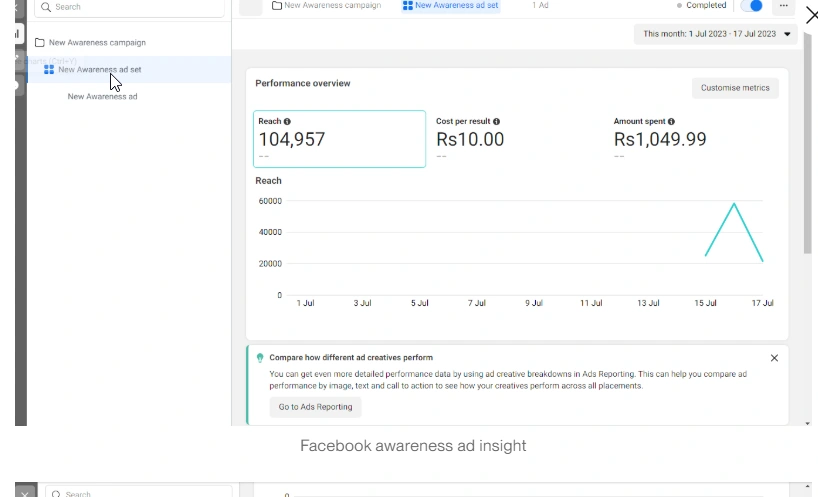
Task: Click the Customise metrics button
Action: pos(735,88)
